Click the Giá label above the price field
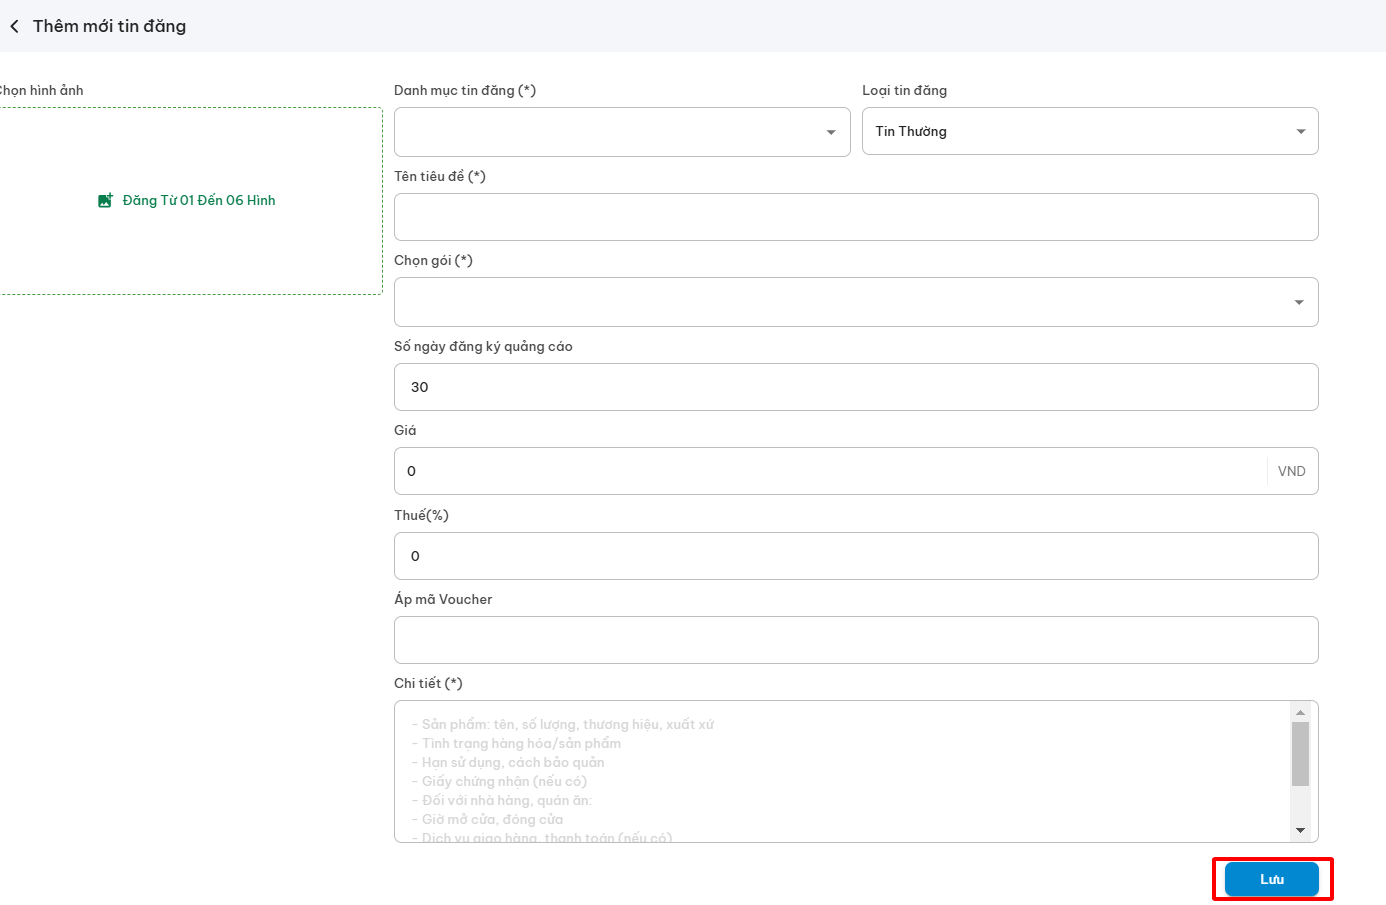Screen dimensions: 1386x905 405,430
